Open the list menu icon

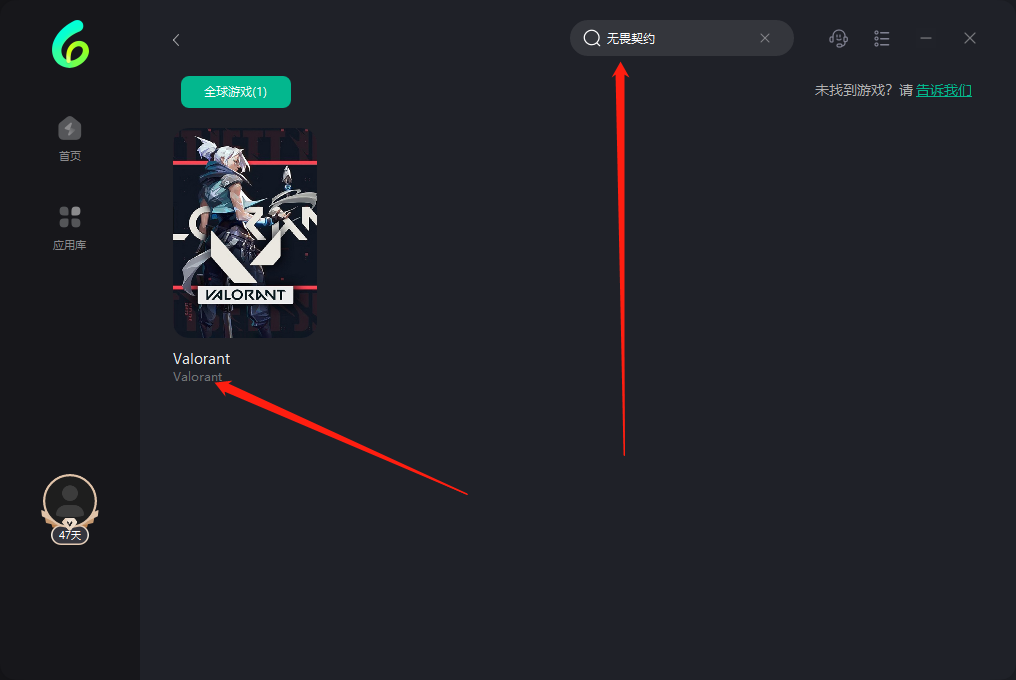tap(881, 38)
